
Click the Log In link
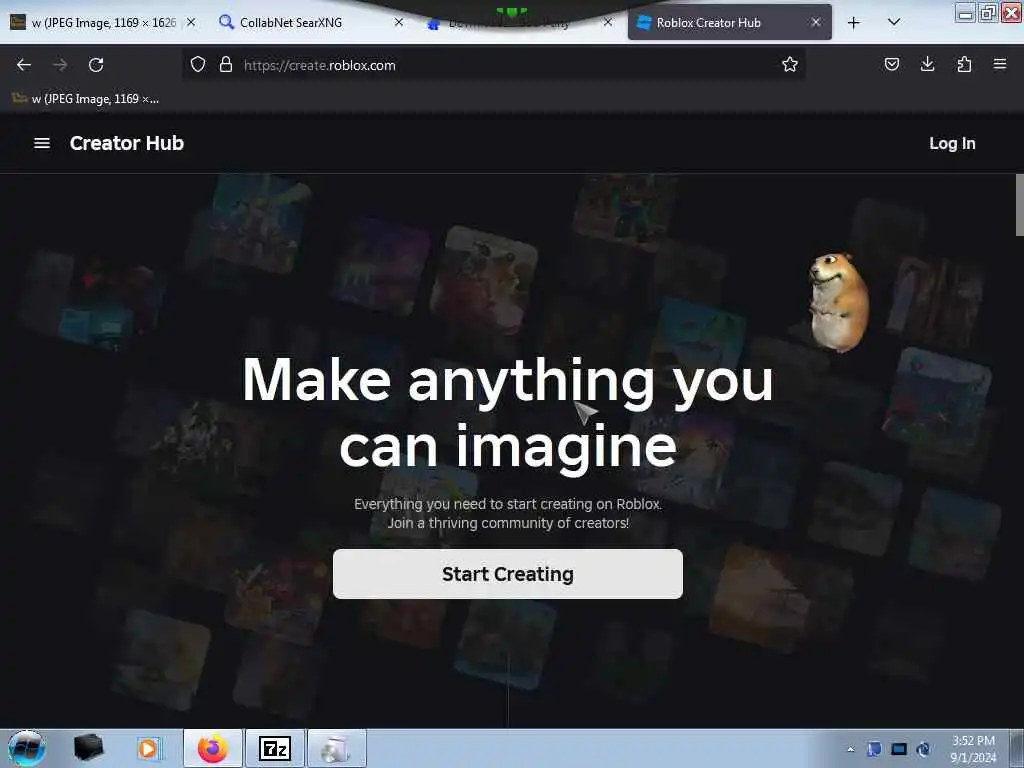952,144
